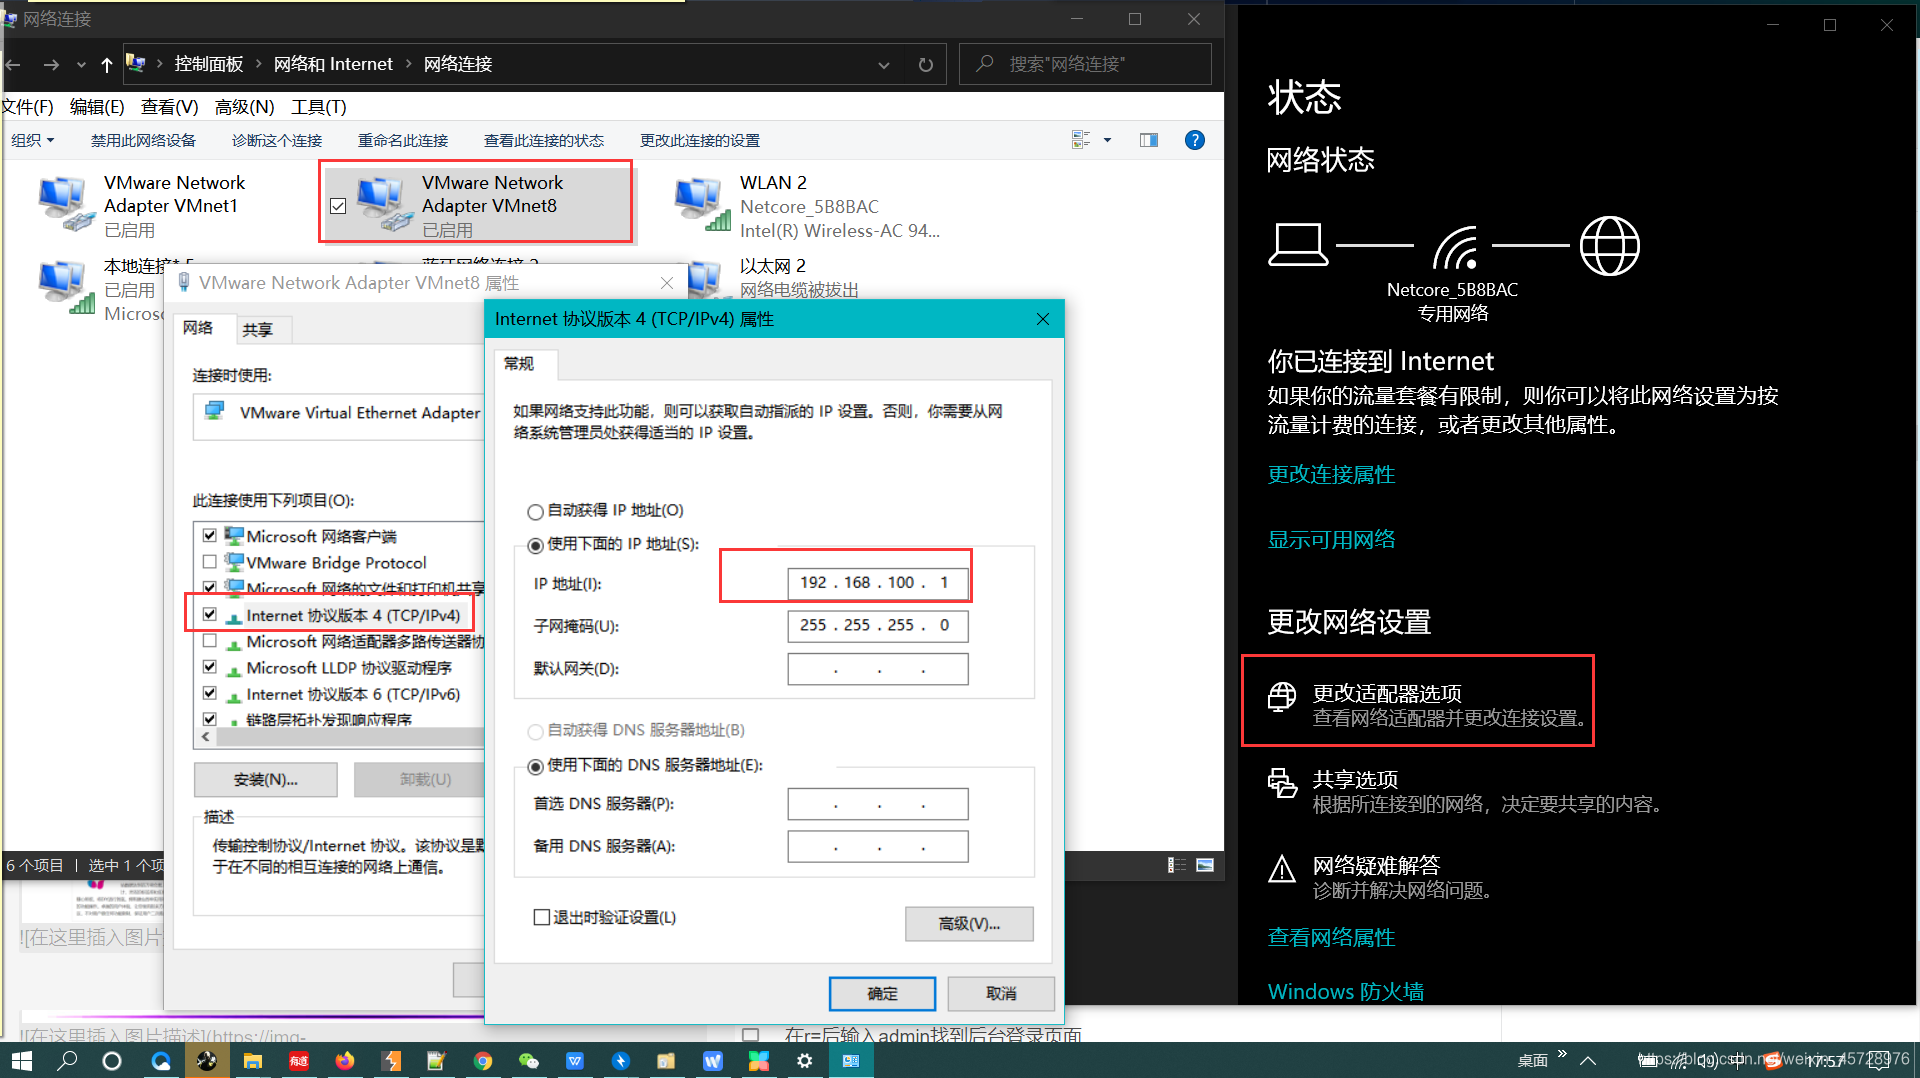Open 共享选项 in the settings window
The image size is (1920, 1078).
(1466, 791)
